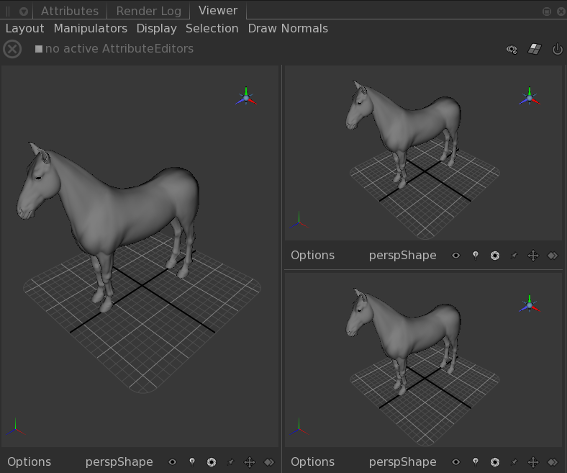This screenshot has height=473, width=567.
Task: Click the eye icon in the left viewport bar
Action: pos(172,462)
